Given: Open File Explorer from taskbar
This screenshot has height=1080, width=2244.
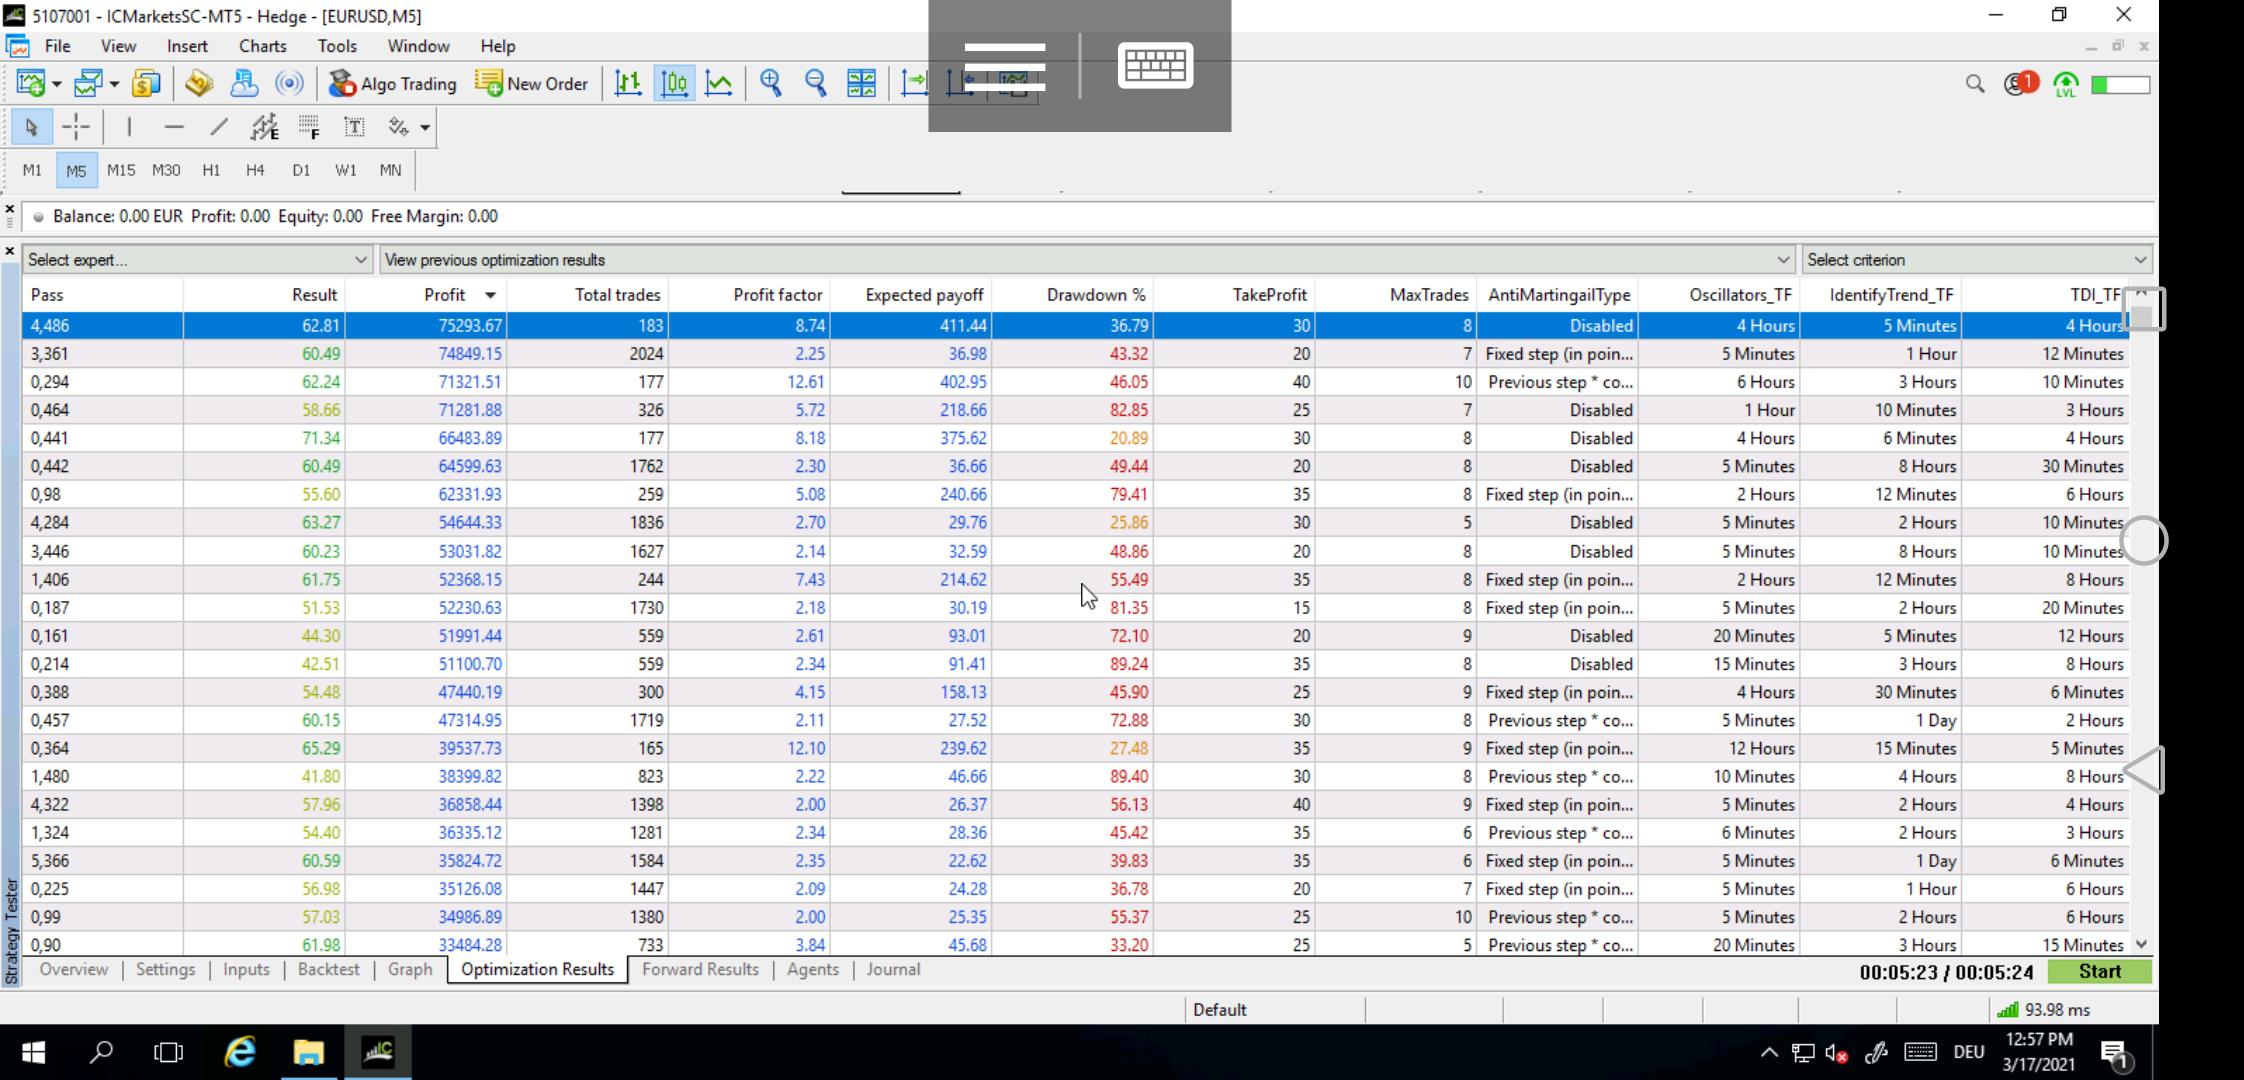Looking at the screenshot, I should pyautogui.click(x=308, y=1052).
